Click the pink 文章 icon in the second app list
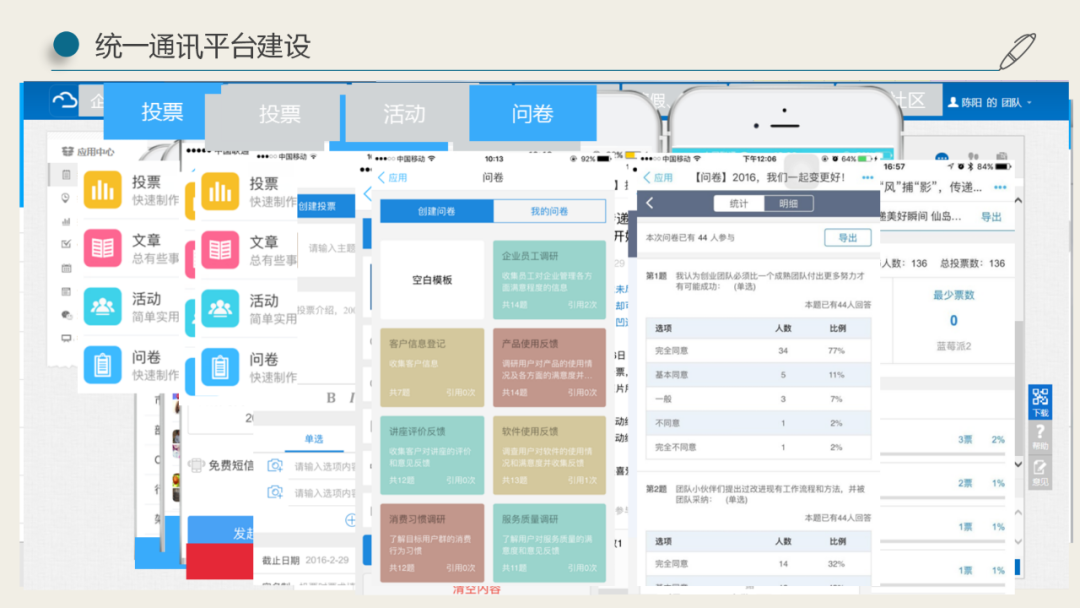The image size is (1080, 608). 220,250
